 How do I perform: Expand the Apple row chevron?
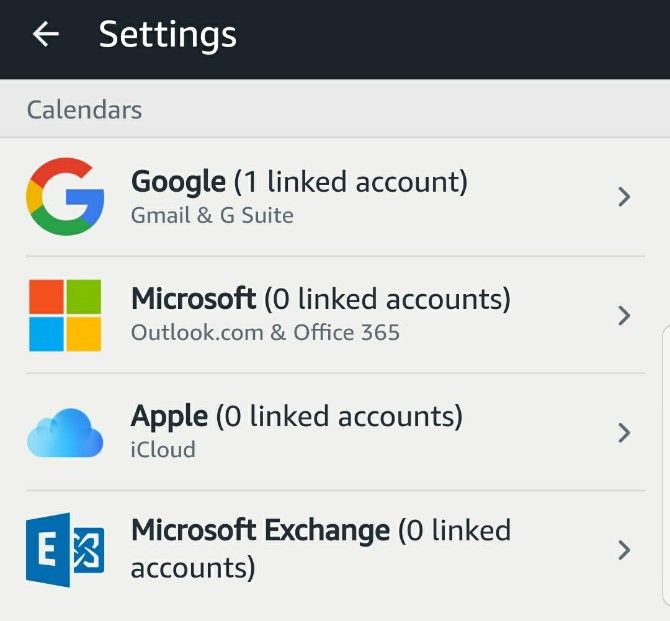pos(624,433)
